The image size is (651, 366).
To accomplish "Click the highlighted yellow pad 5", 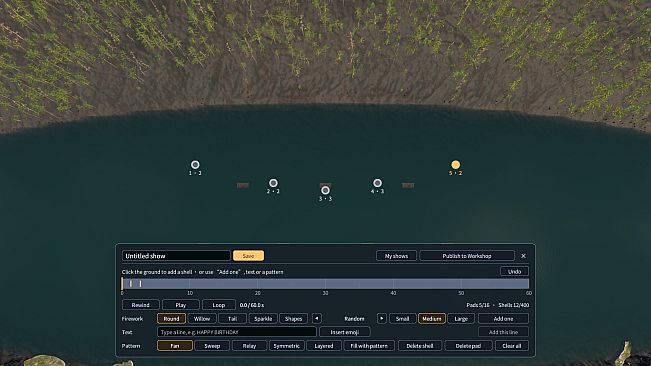I will (455, 165).
